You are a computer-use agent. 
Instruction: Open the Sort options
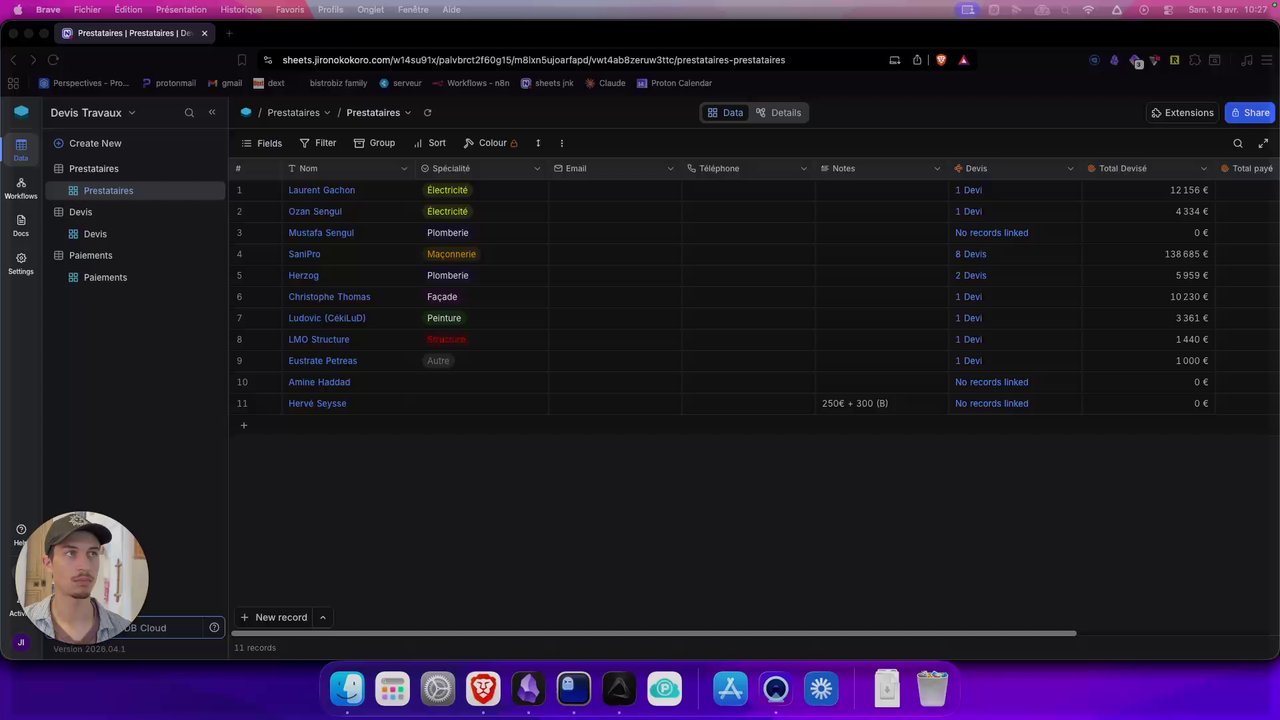(430, 143)
